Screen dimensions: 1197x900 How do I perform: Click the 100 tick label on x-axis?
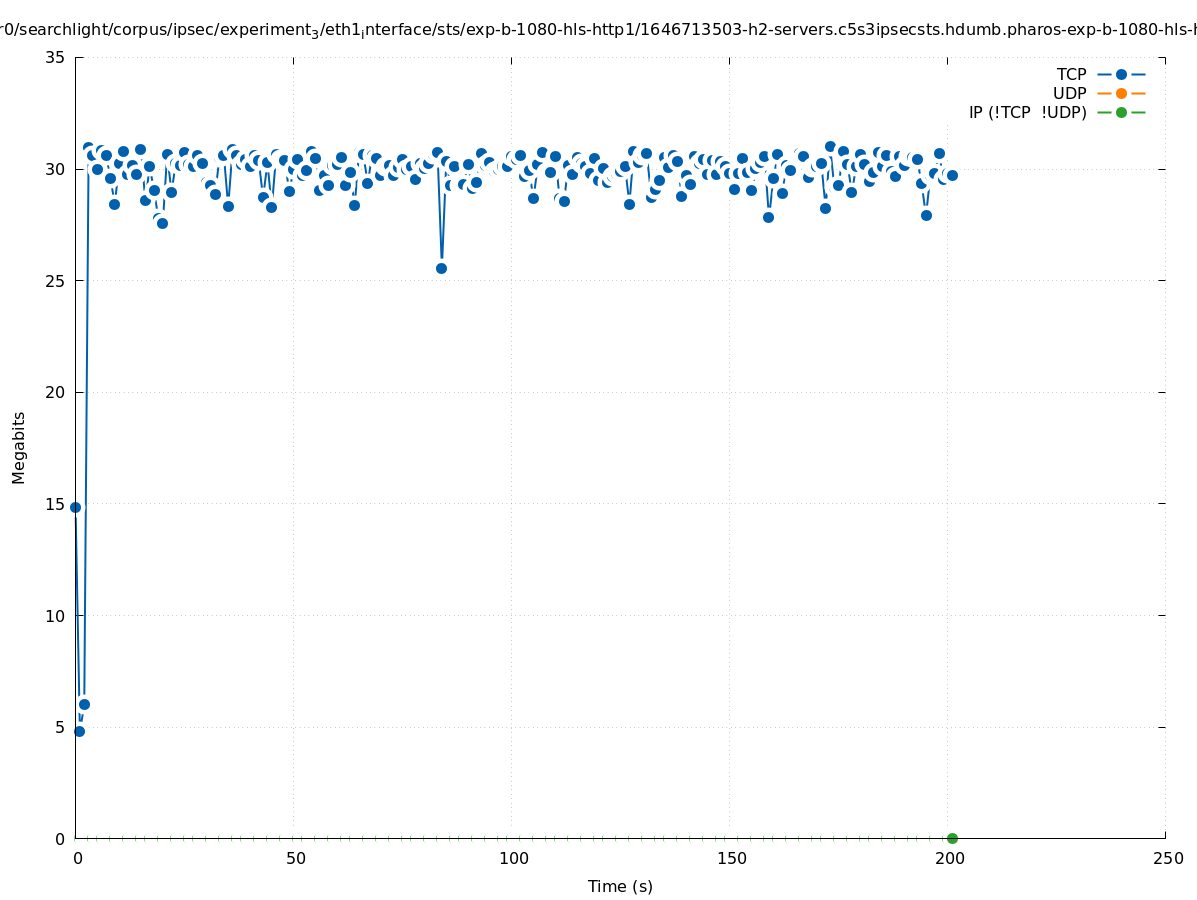[x=513, y=858]
